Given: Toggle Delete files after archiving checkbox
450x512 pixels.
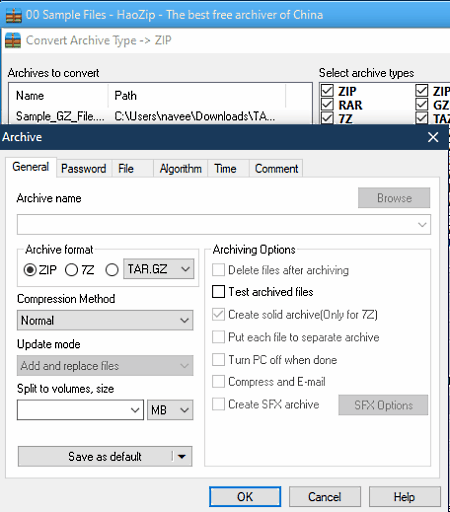Looking at the screenshot, I should point(218,270).
